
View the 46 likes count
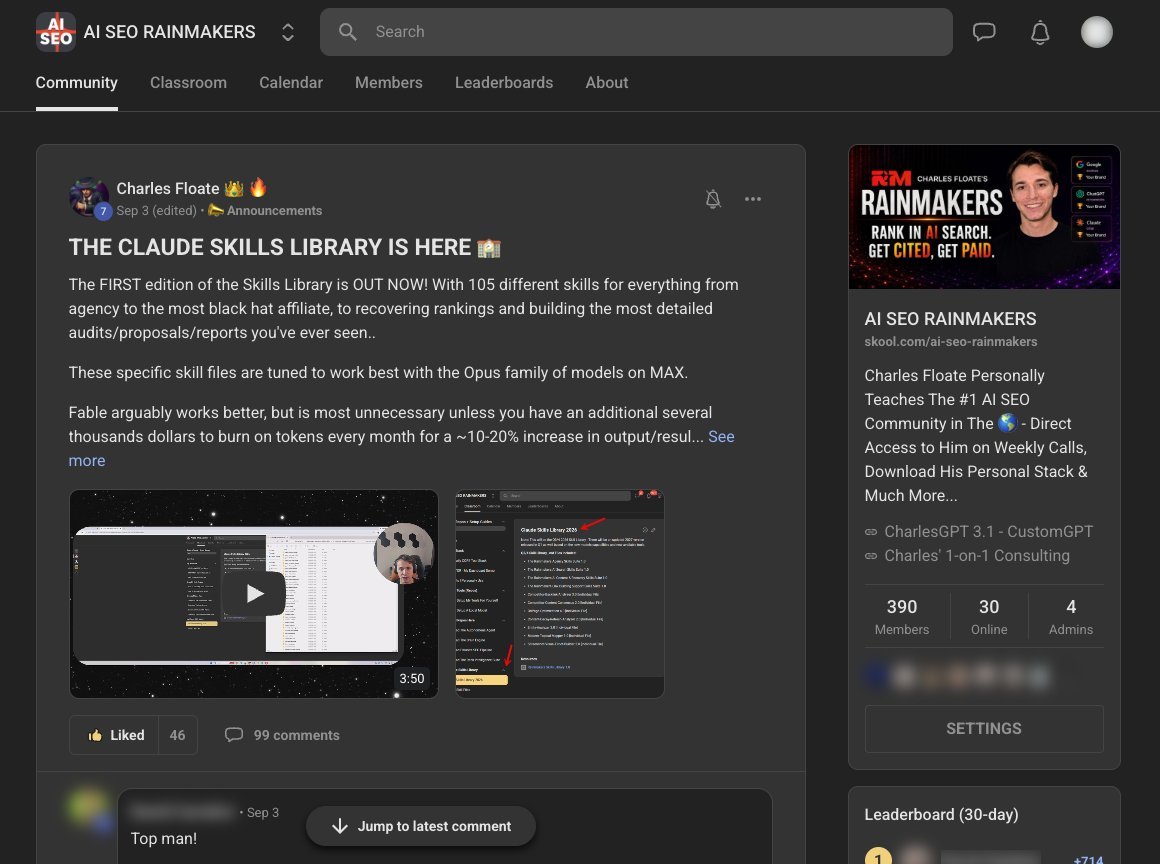tap(178, 735)
